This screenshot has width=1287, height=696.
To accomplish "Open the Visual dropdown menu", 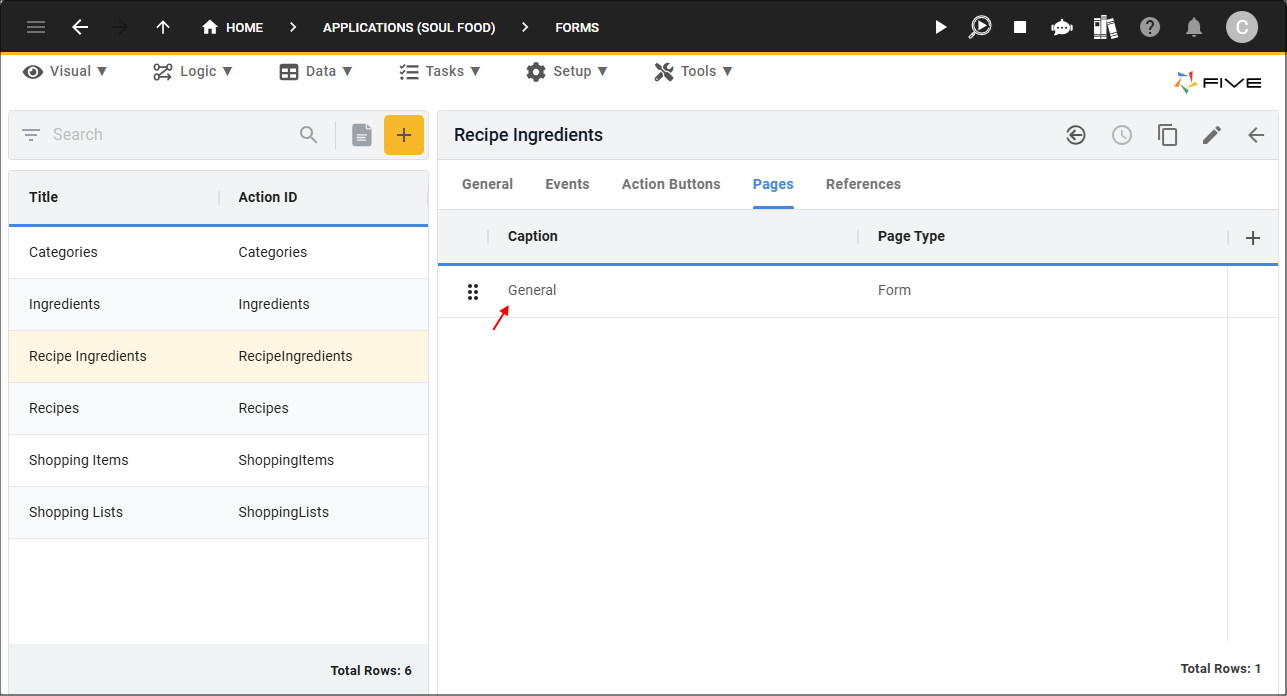I will point(65,71).
